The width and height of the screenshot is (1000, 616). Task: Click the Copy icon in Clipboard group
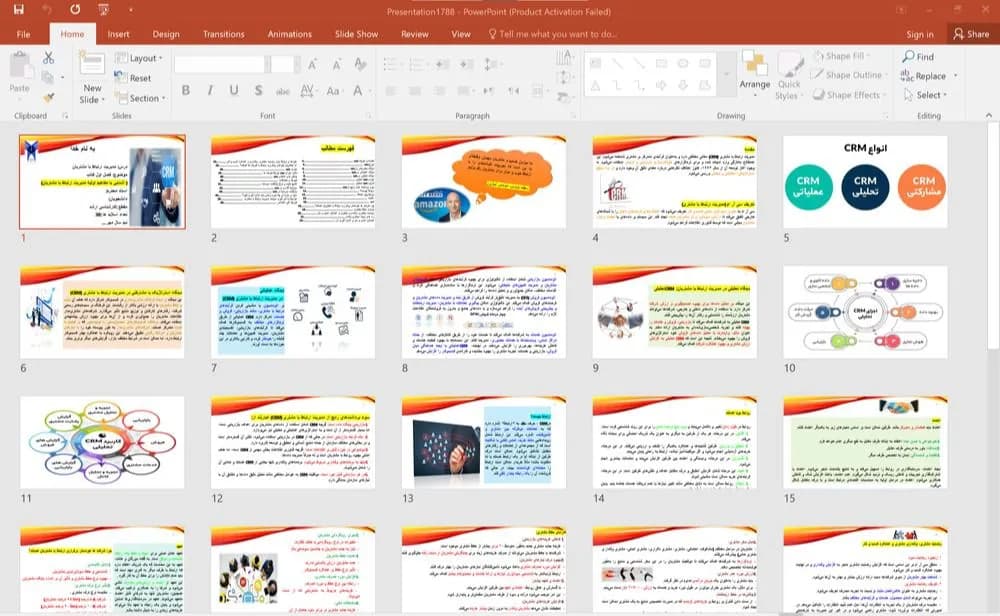point(47,78)
